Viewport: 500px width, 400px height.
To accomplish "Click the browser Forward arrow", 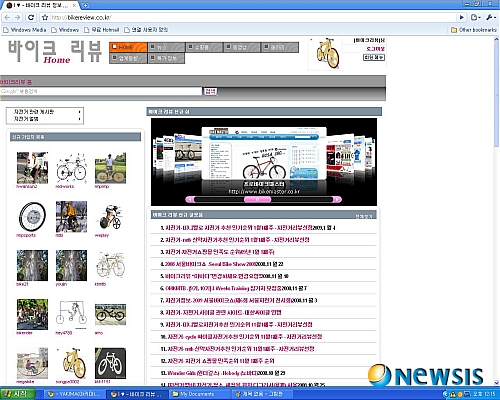I will tap(18, 17).
